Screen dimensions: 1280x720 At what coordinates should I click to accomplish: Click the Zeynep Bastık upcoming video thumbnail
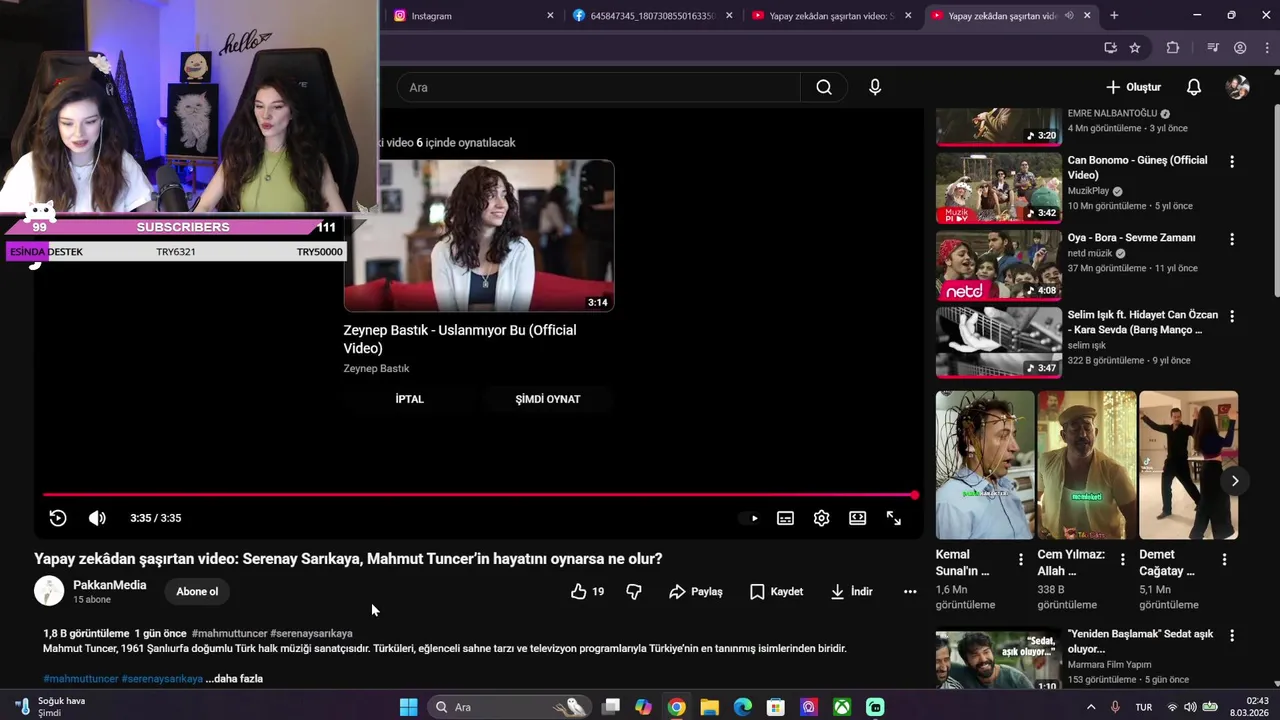[x=479, y=236]
